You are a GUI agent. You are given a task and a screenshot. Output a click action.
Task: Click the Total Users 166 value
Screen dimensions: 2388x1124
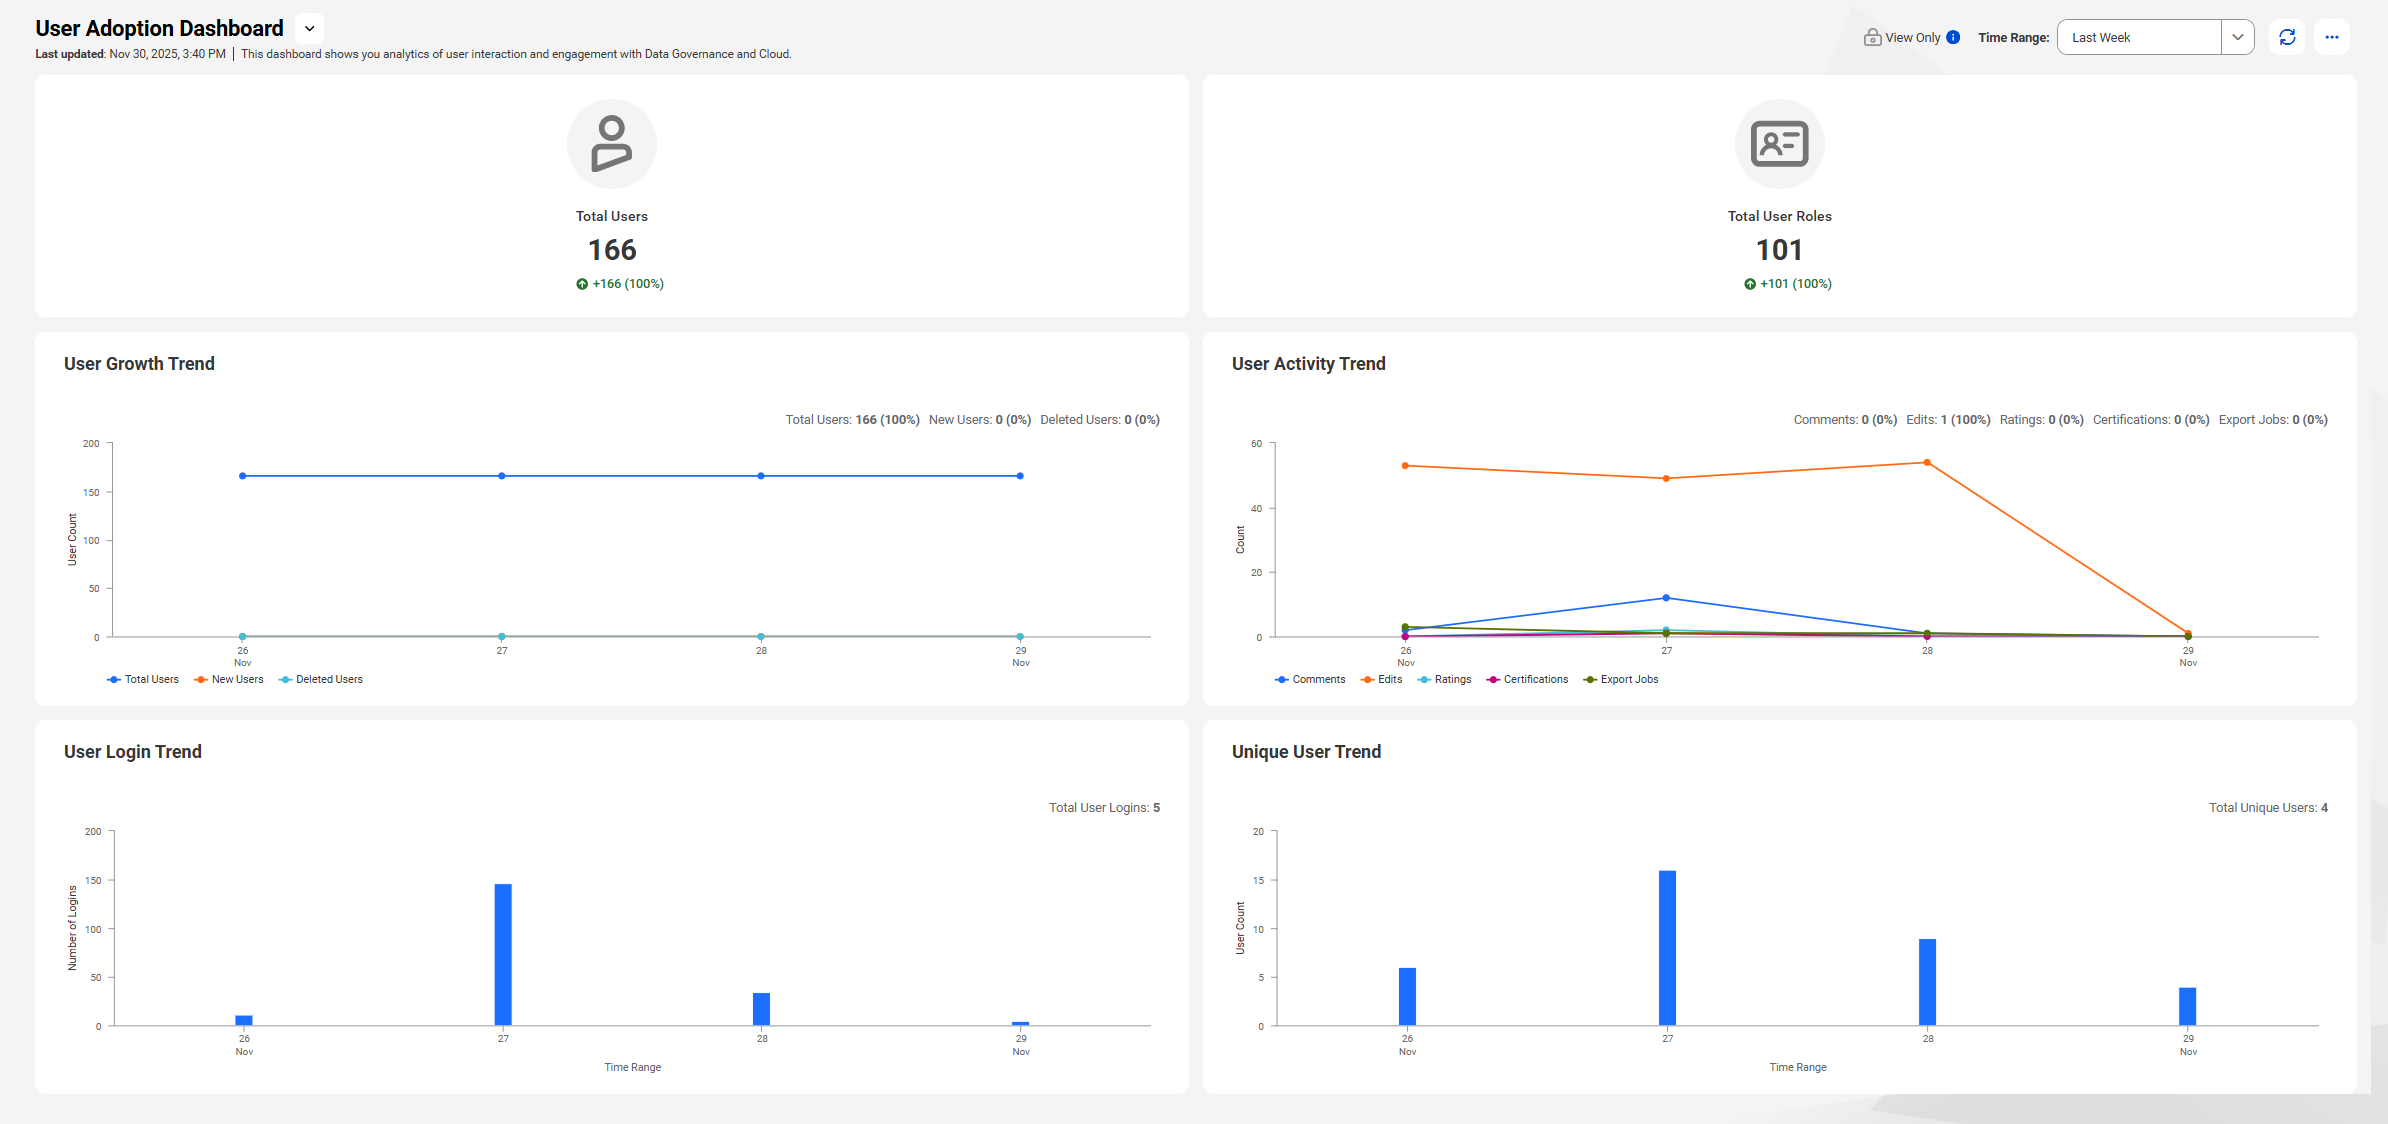612,250
